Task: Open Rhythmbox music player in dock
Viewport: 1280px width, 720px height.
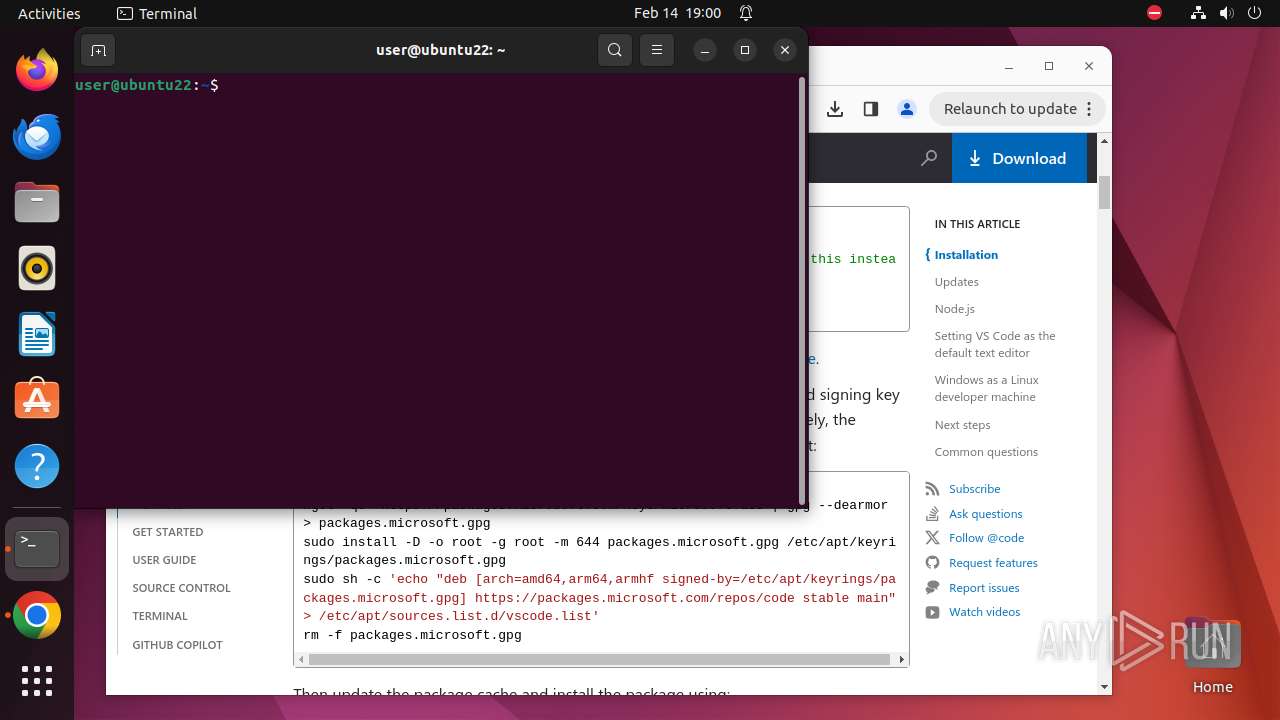Action: tap(37, 269)
